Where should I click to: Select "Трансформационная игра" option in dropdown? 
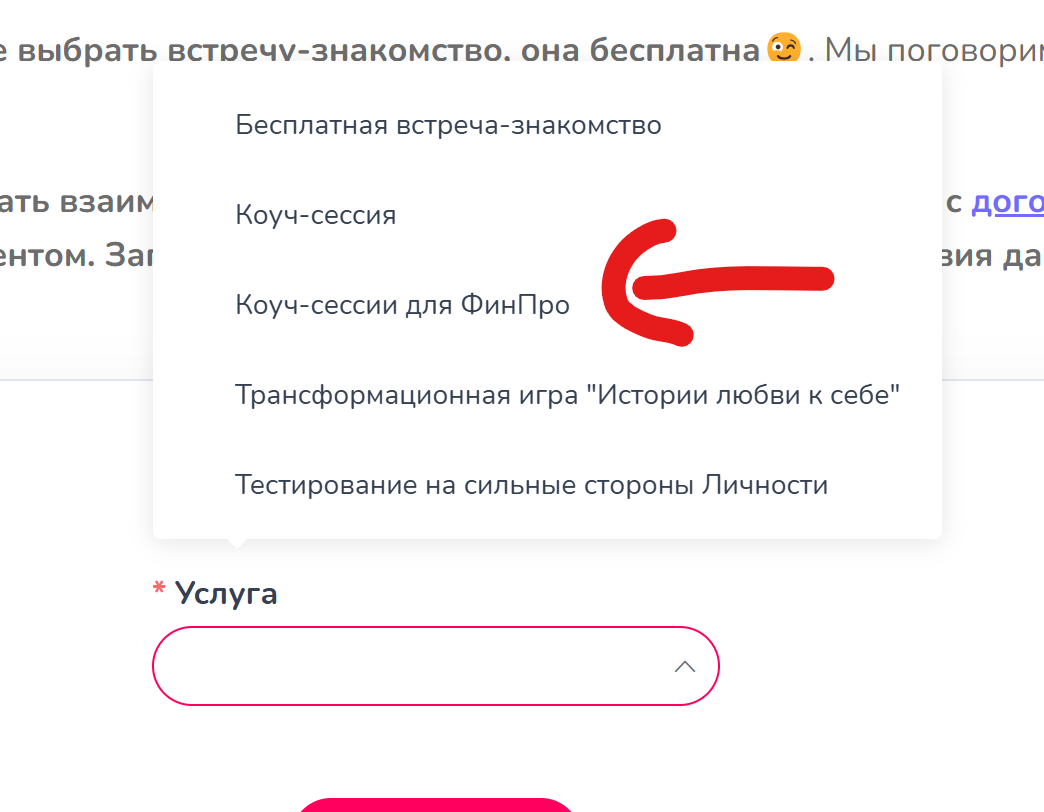[567, 395]
